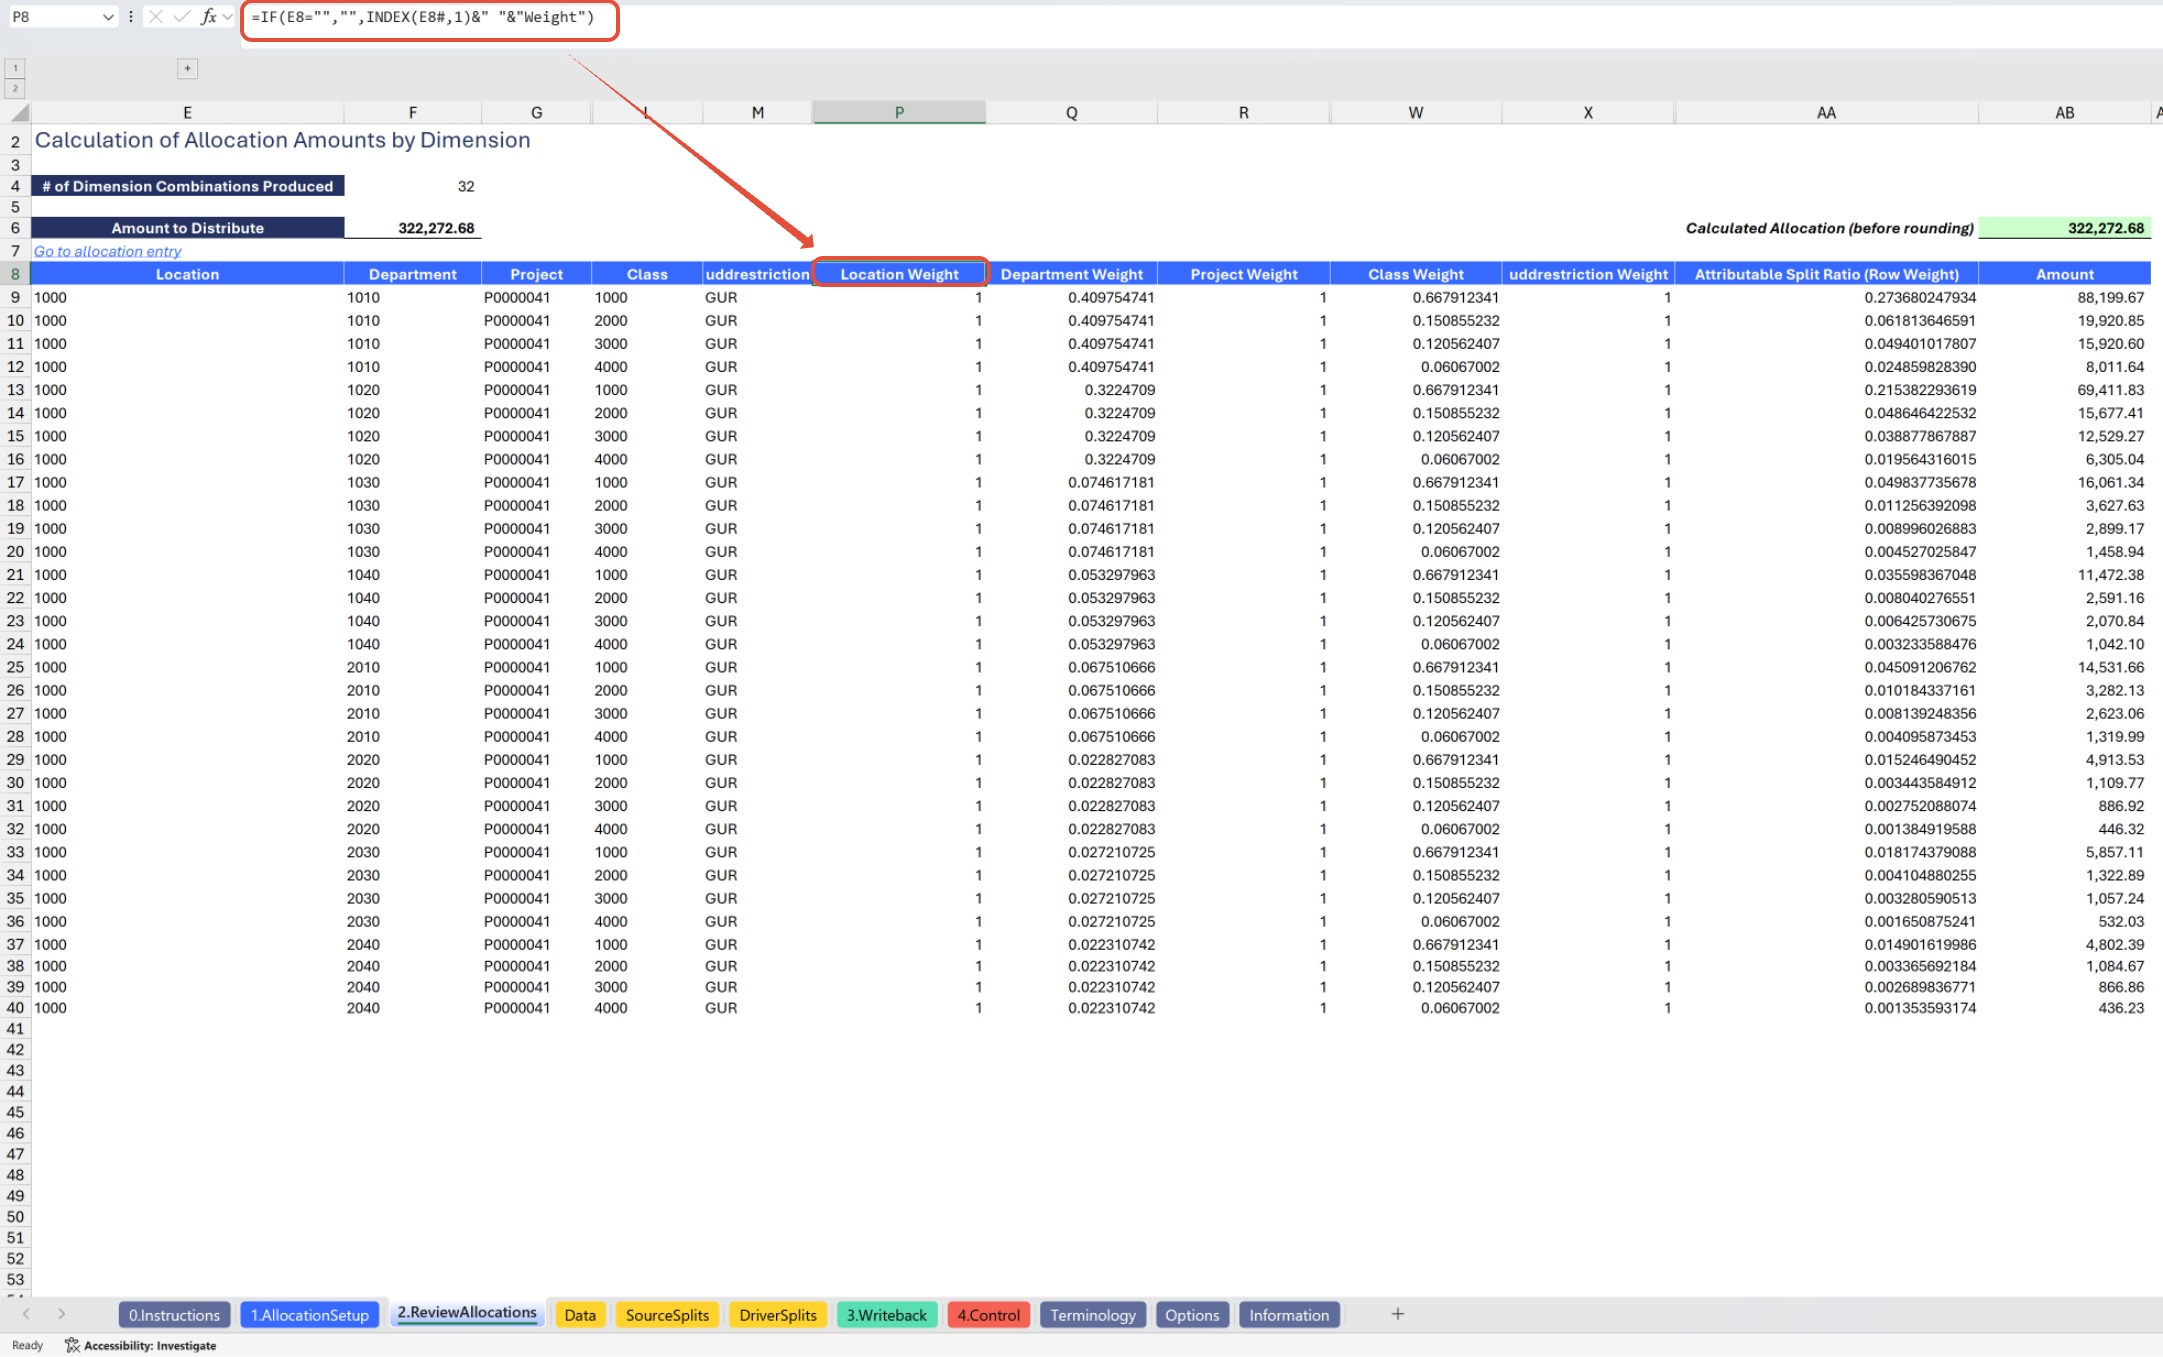
Task: Click the next sheet navigation arrow
Action: (61, 1314)
